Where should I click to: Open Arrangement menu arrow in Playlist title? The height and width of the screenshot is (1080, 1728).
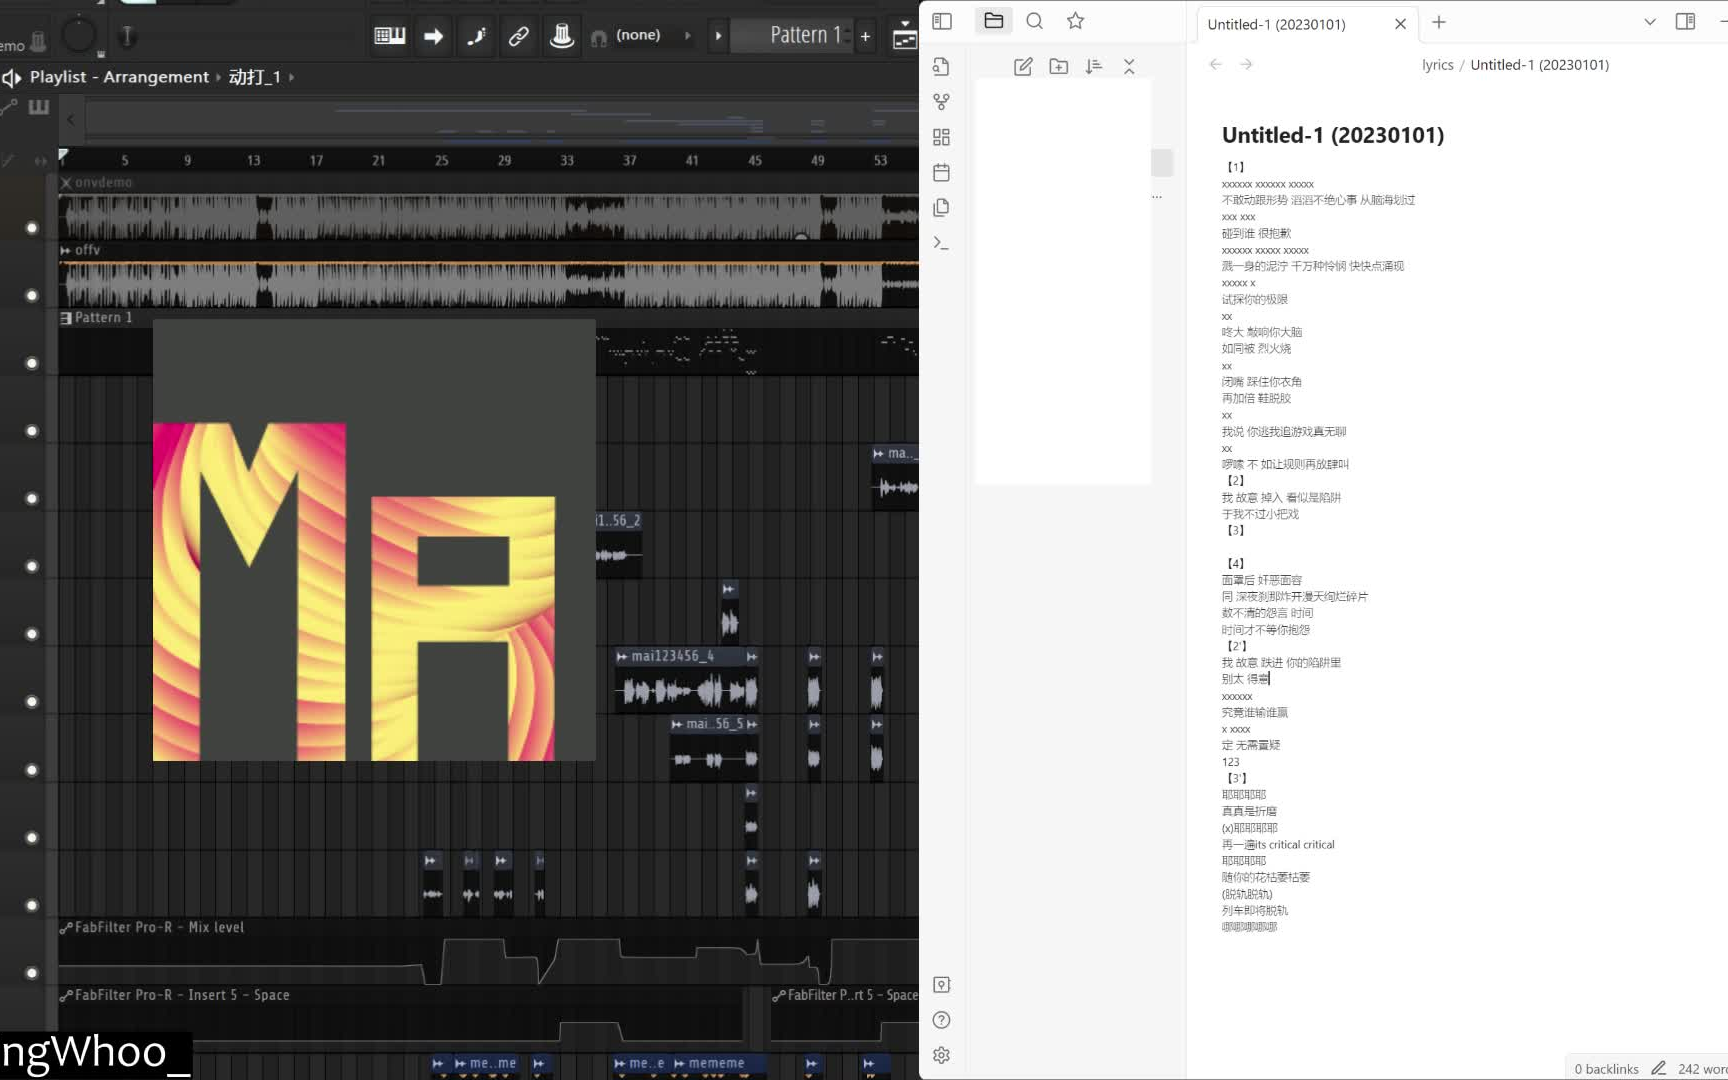pyautogui.click(x=218, y=77)
